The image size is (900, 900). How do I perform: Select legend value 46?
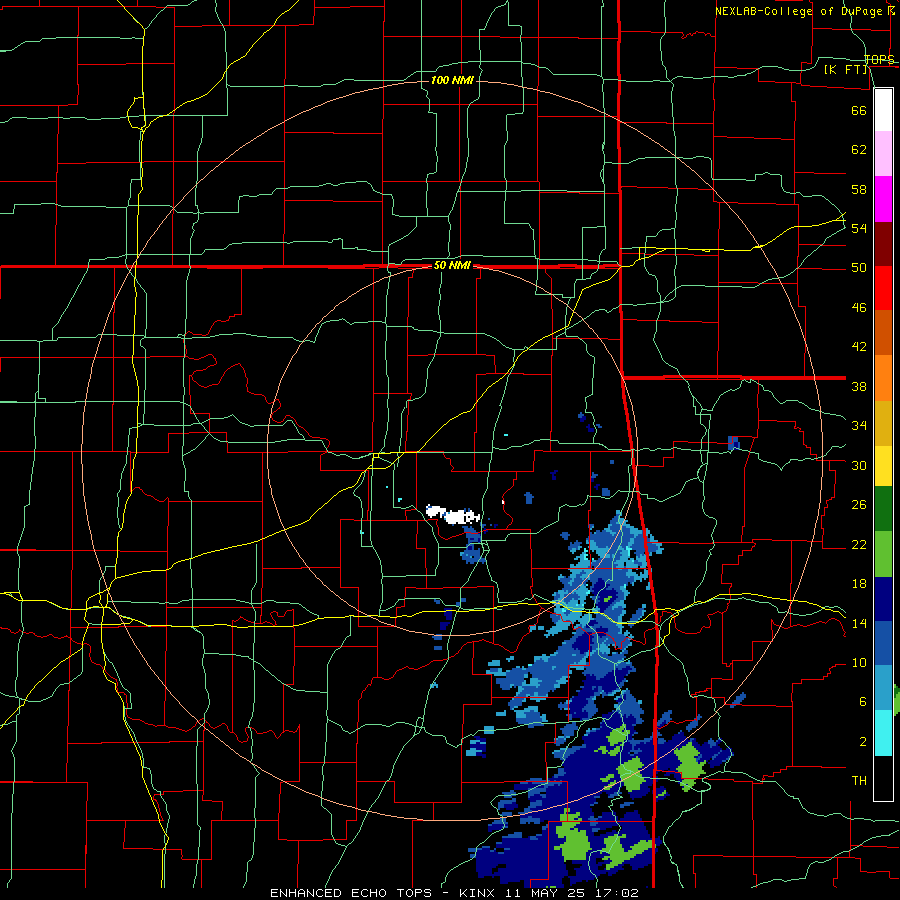(859, 308)
